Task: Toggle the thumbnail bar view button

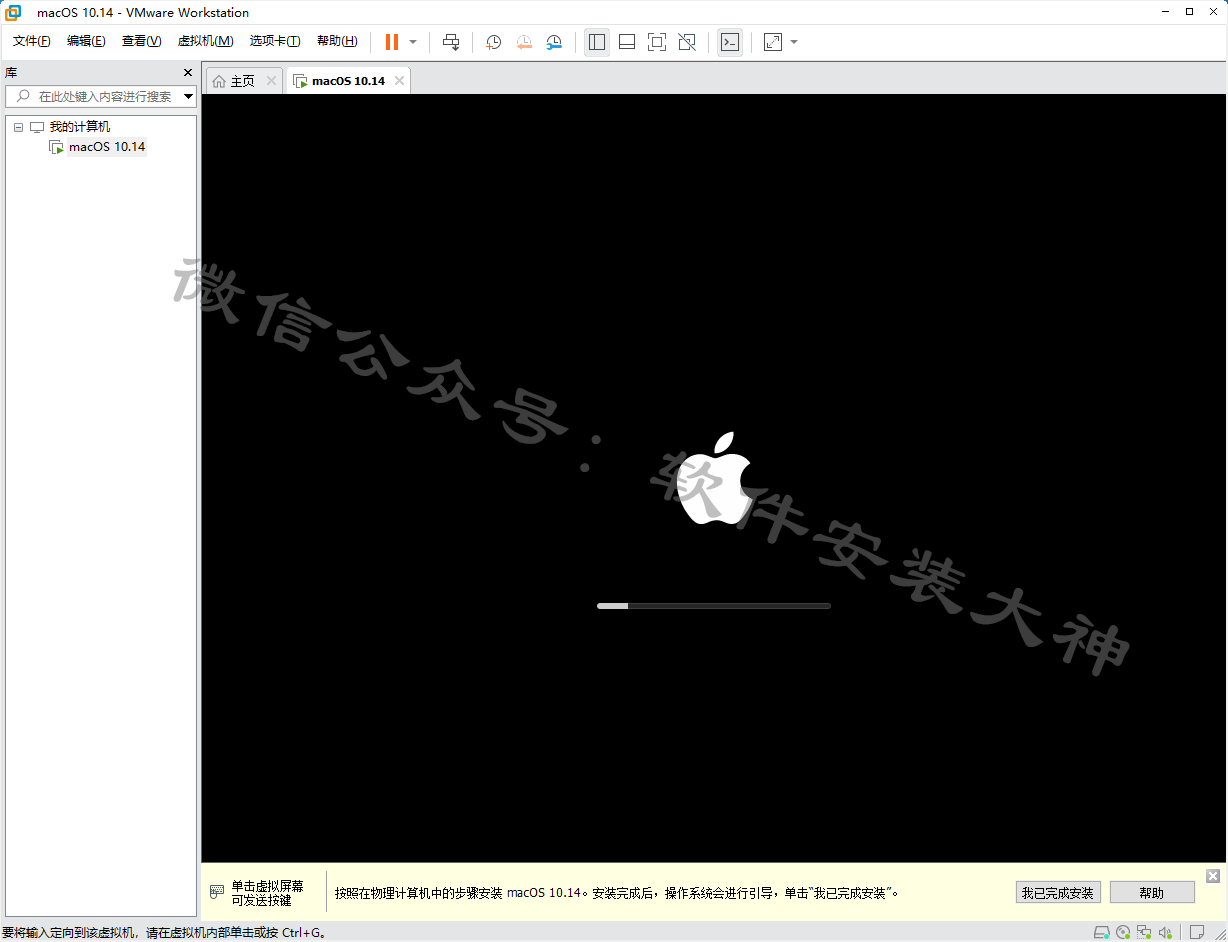Action: (627, 42)
